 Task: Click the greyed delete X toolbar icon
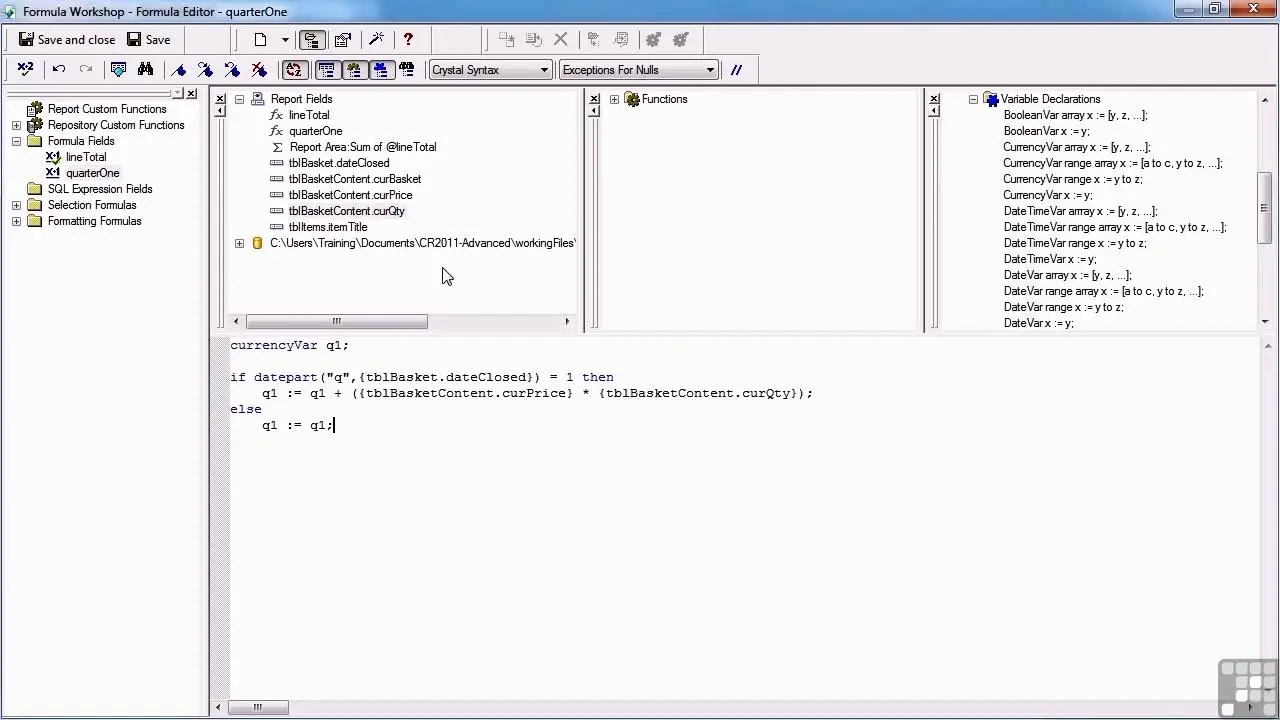tap(561, 40)
